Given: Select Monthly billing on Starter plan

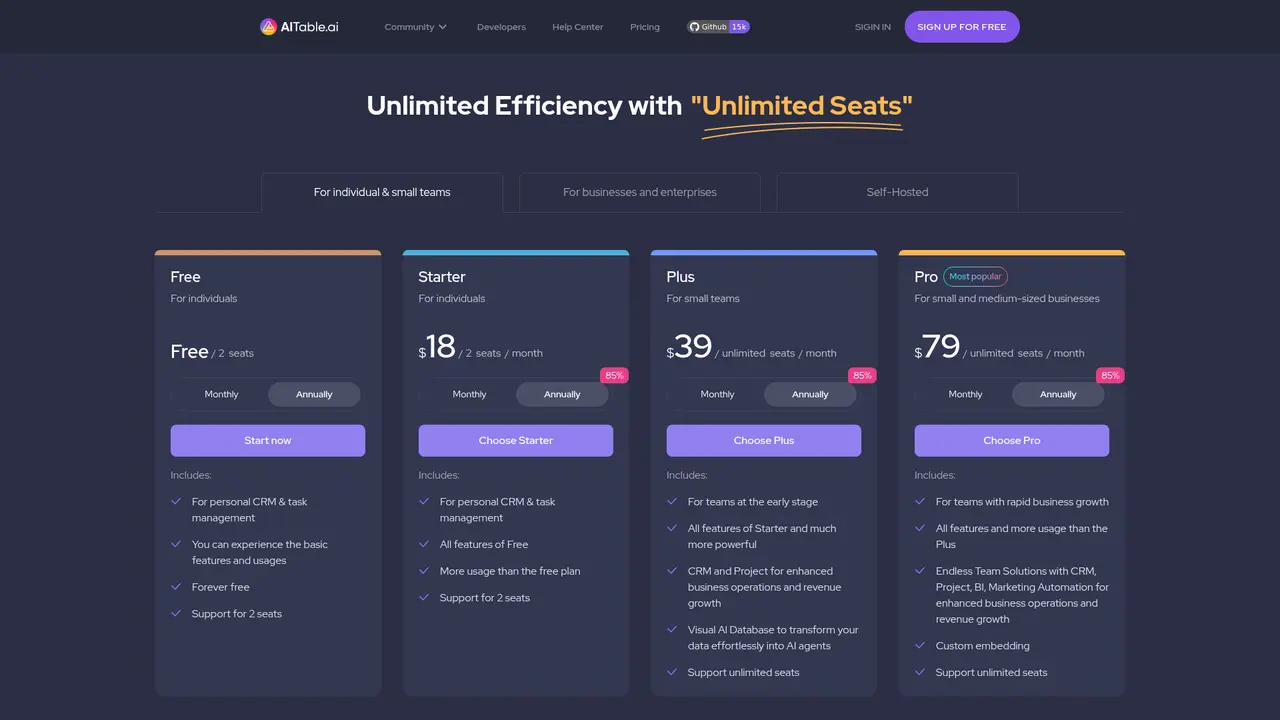Looking at the screenshot, I should [470, 394].
